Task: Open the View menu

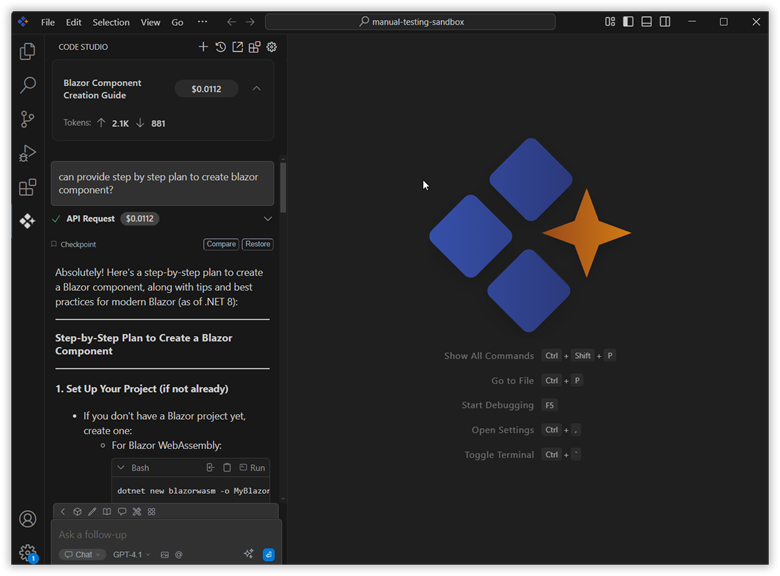Action: (150, 22)
